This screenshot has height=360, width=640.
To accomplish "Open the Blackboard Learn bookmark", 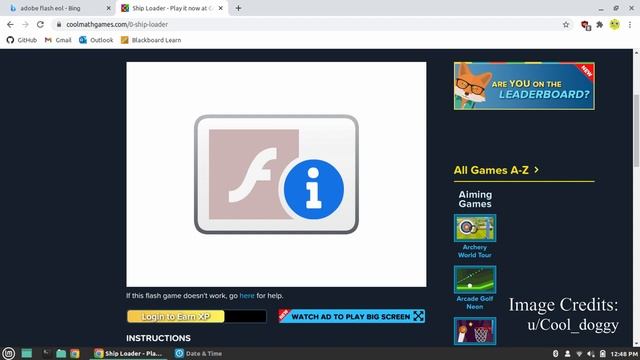I will [x=151, y=40].
